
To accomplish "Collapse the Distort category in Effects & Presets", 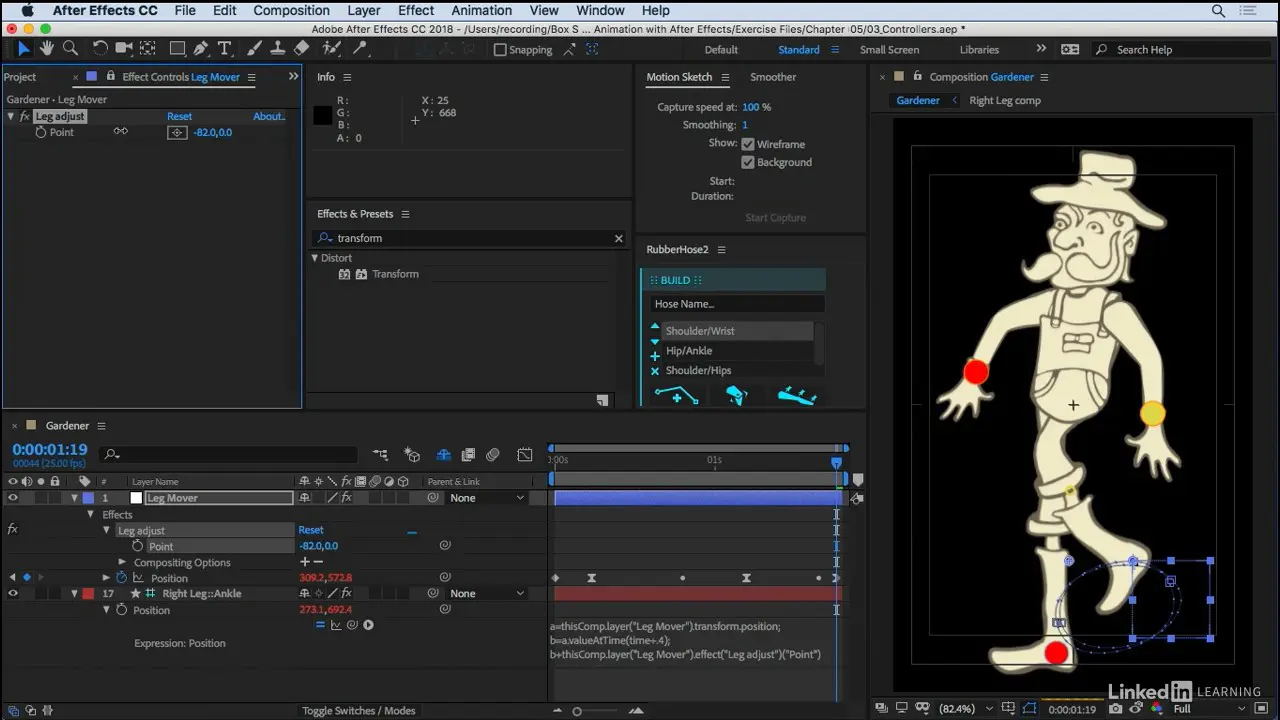I will [x=315, y=258].
